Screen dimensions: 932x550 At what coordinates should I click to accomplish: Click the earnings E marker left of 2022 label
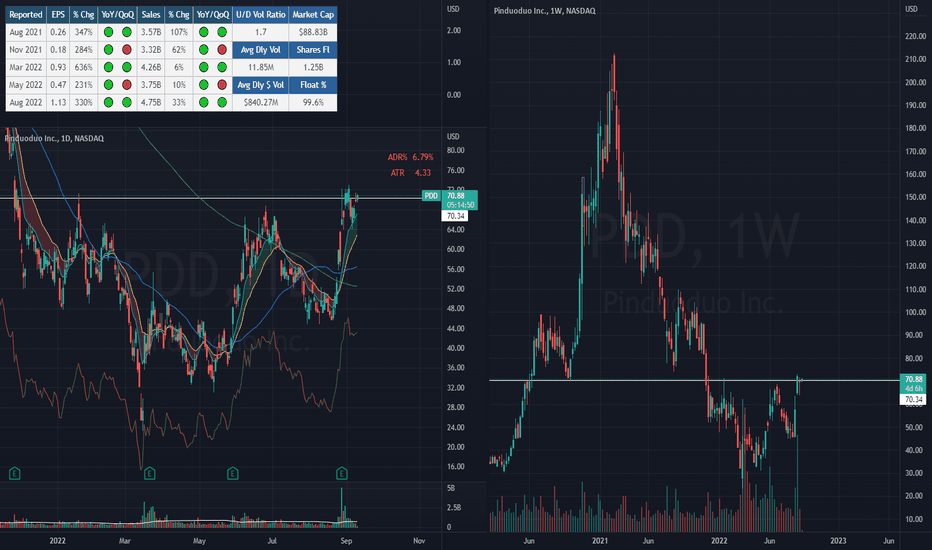[x=15, y=473]
